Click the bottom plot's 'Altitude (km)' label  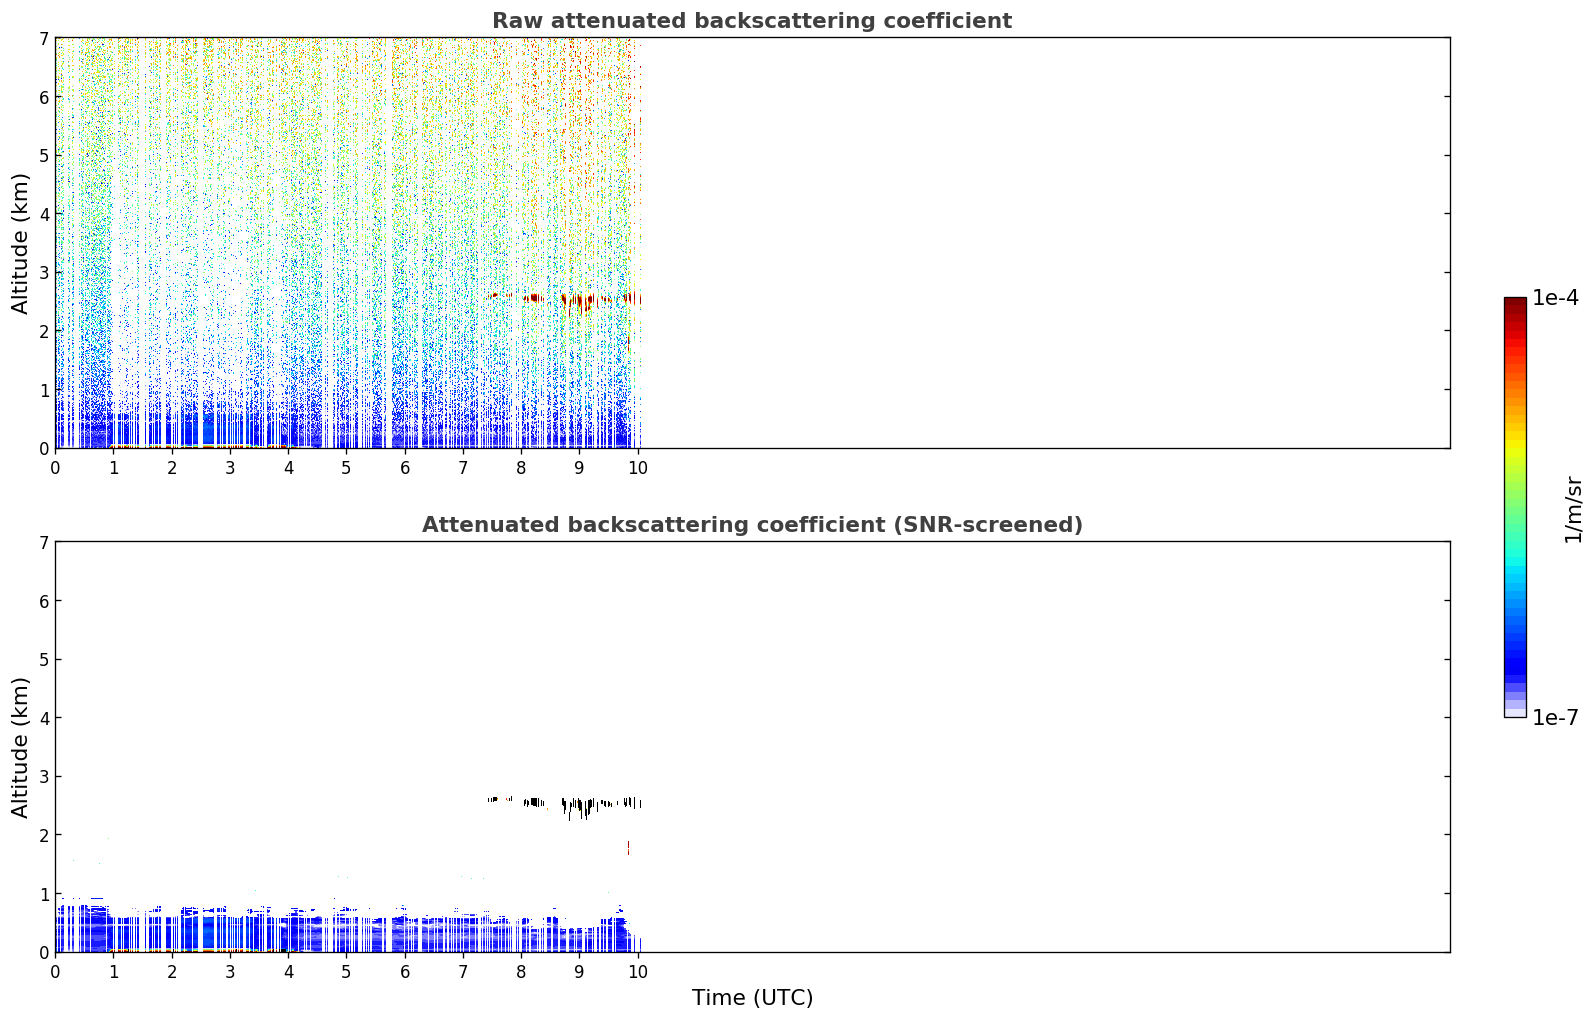pos(21,747)
